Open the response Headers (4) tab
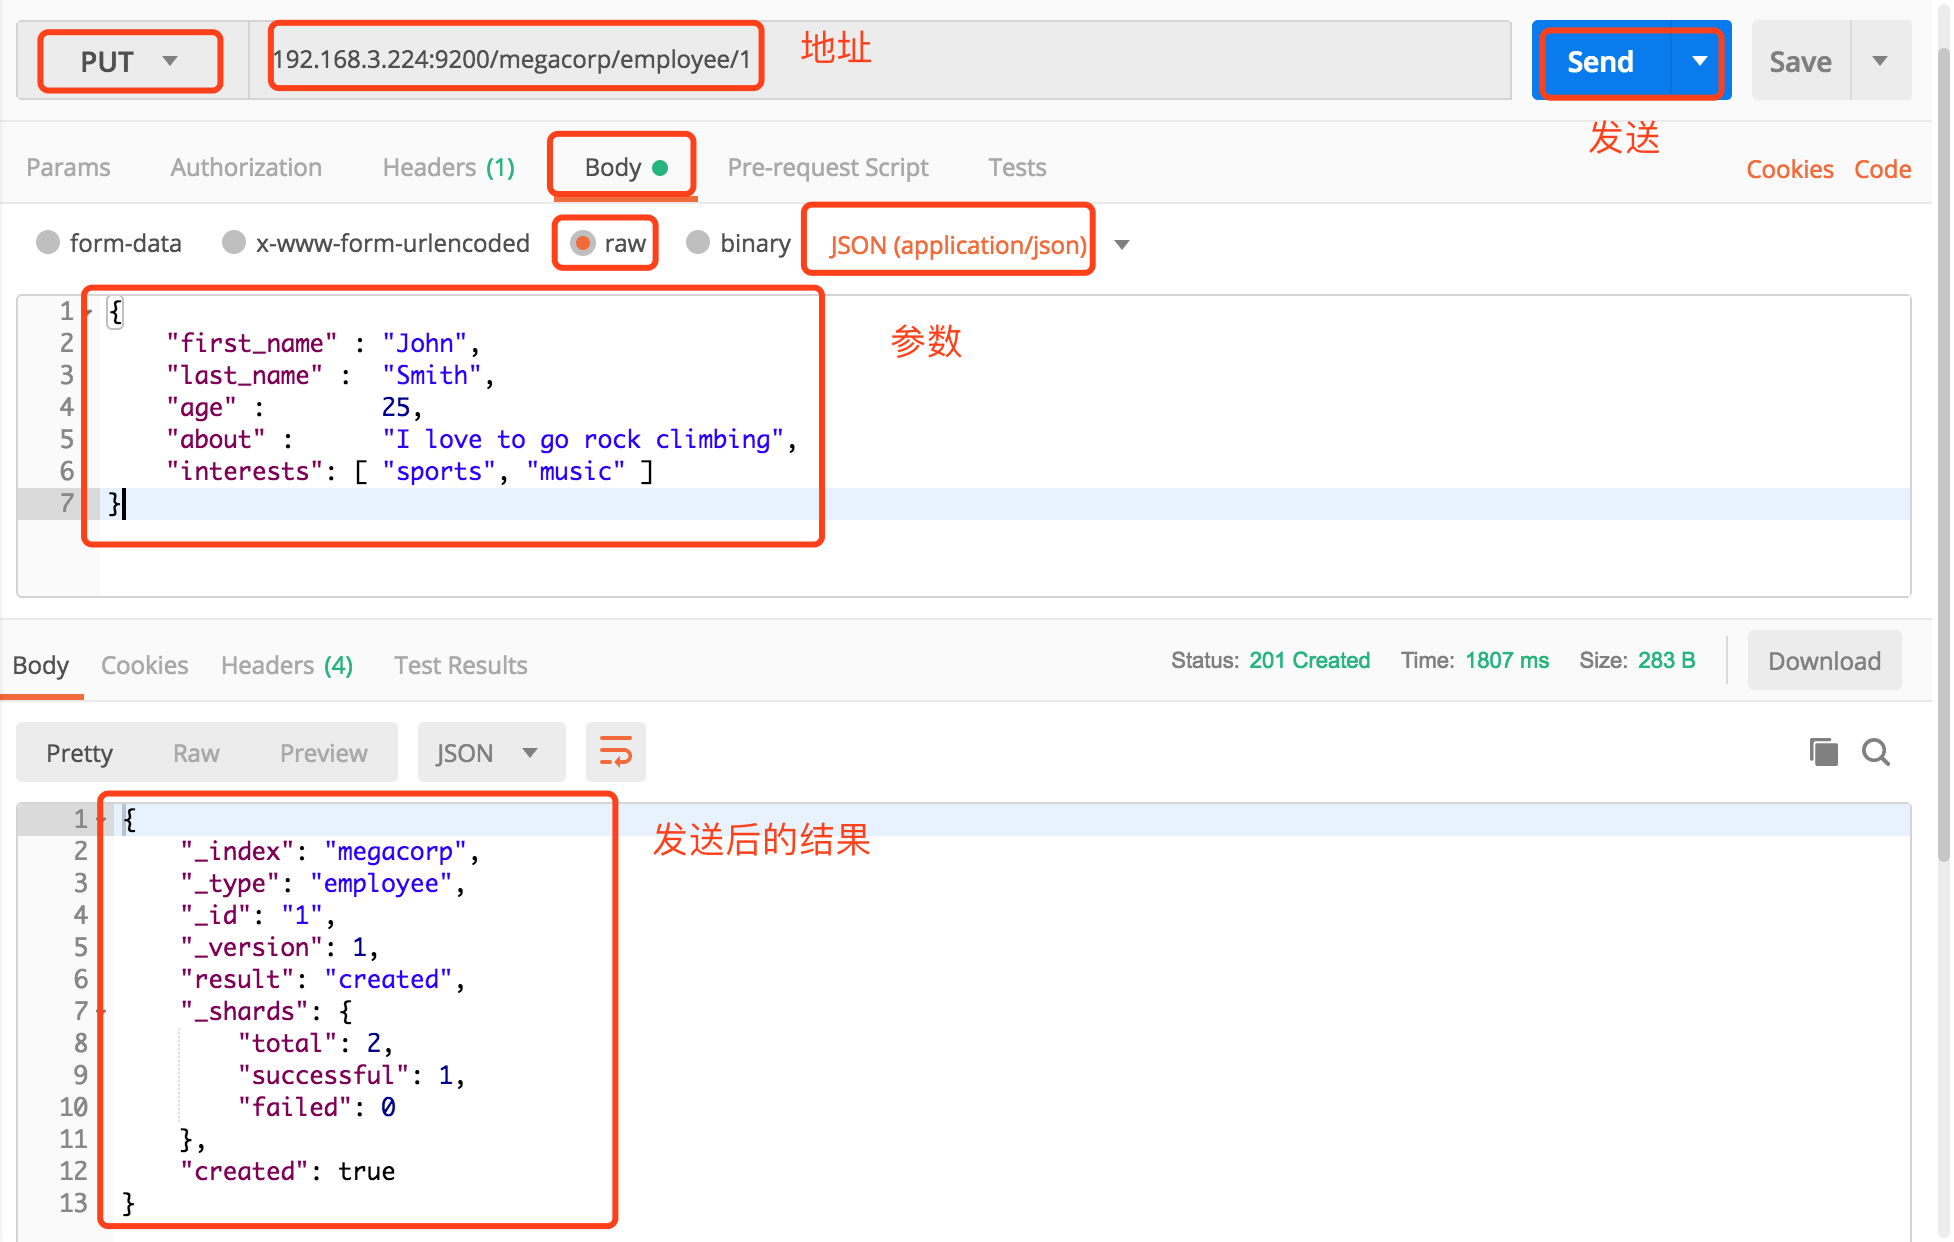 click(x=286, y=665)
